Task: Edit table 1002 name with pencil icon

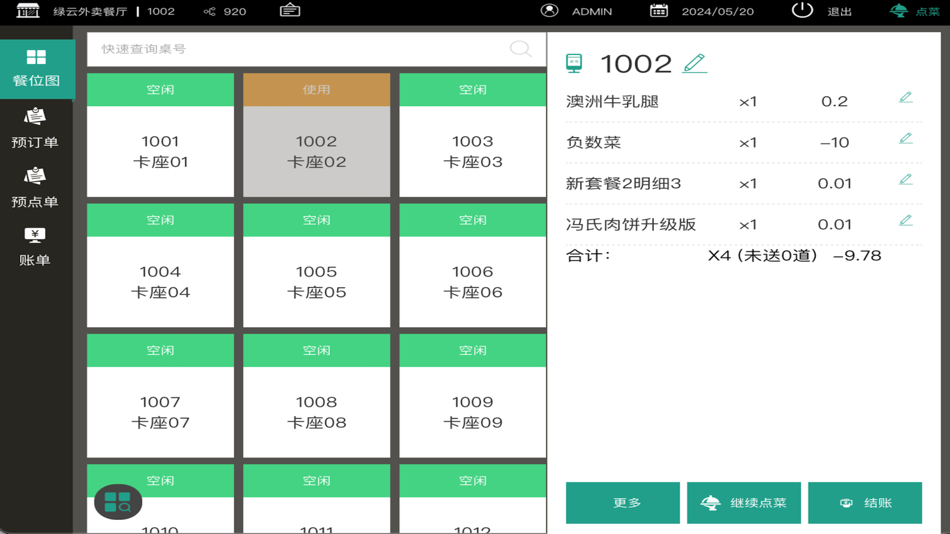Action: point(694,63)
